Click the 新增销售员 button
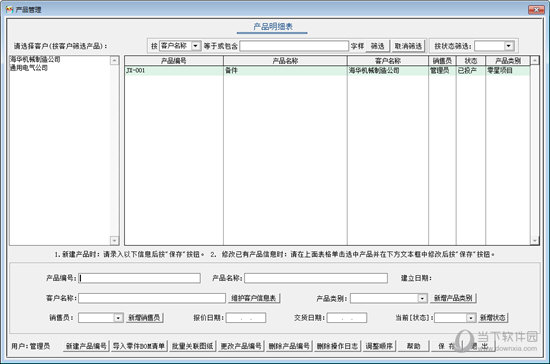Viewport: 550px width, 364px height. tap(144, 318)
